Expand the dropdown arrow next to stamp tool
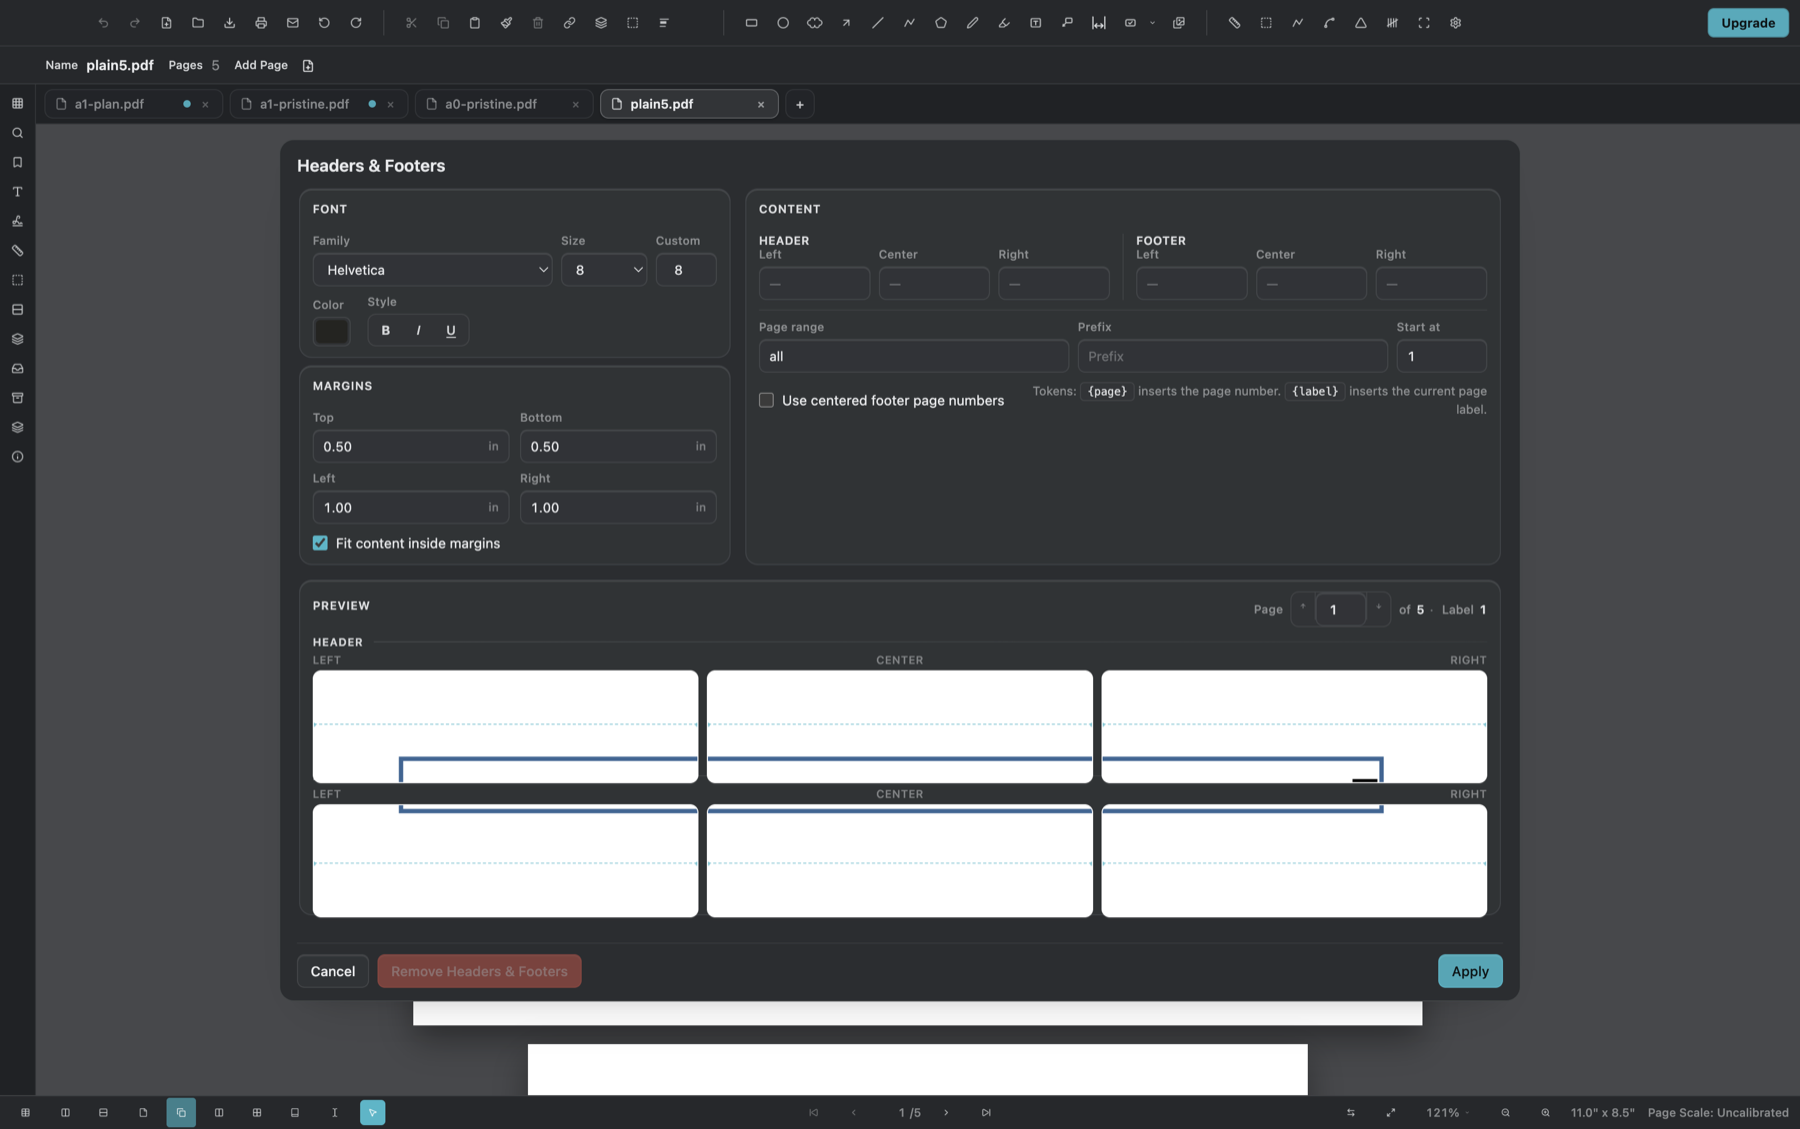This screenshot has height=1129, width=1800. (x=1152, y=23)
